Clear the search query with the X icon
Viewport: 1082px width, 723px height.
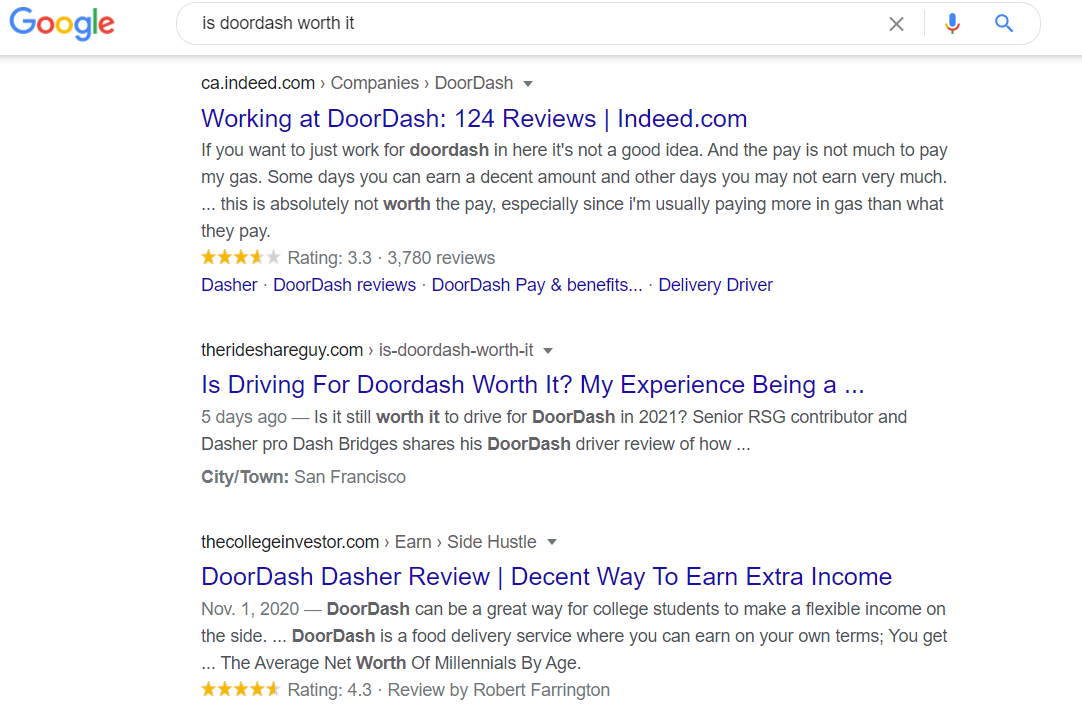point(896,24)
